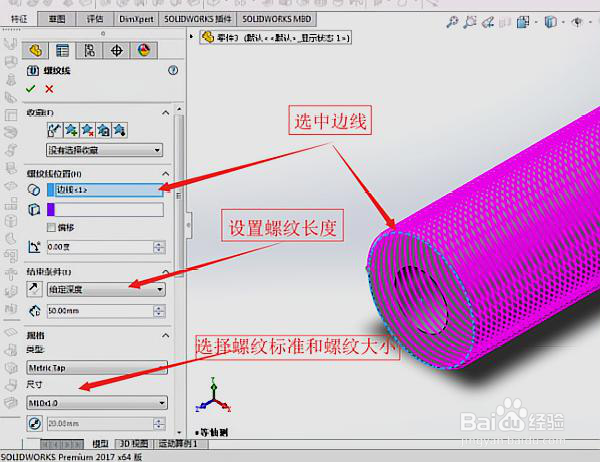Click the 50.00mm depth field
600x462 pixels.
100,310
